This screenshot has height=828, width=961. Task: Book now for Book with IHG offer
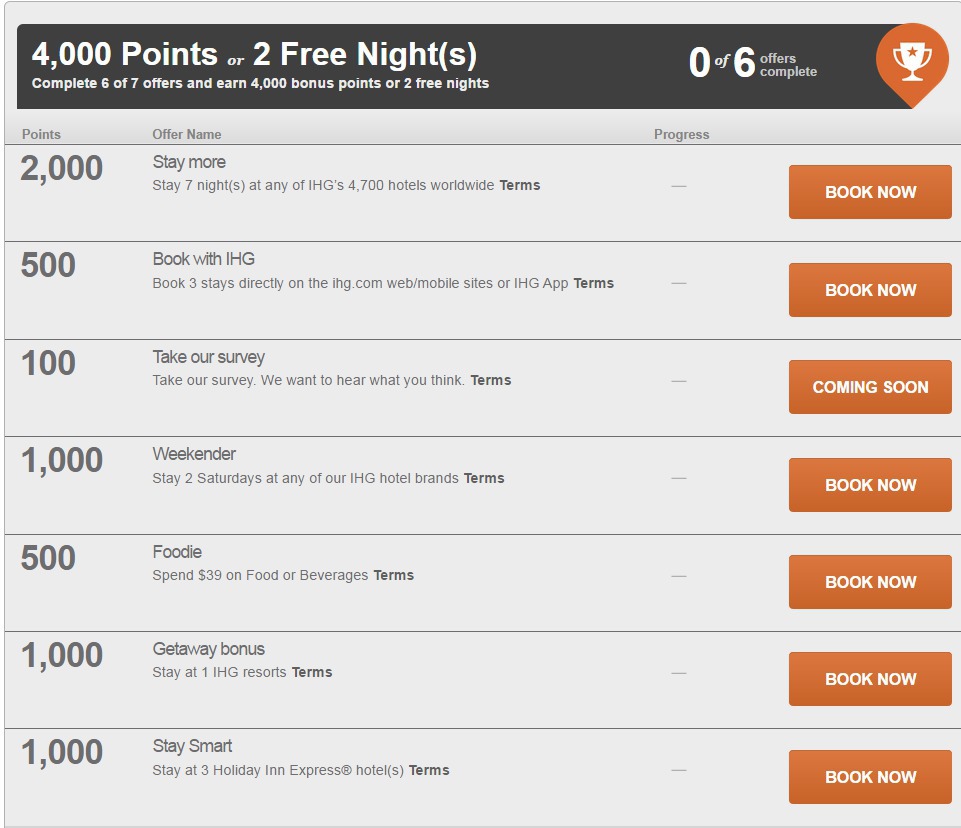pyautogui.click(x=870, y=290)
